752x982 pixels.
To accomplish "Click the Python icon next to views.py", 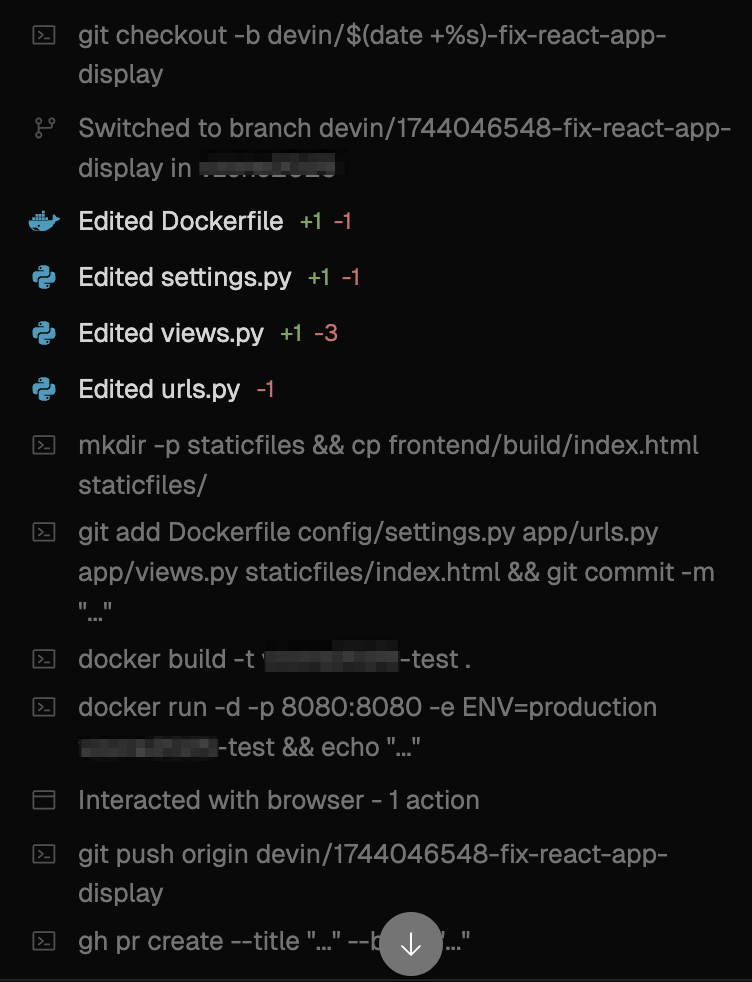I will point(44,333).
